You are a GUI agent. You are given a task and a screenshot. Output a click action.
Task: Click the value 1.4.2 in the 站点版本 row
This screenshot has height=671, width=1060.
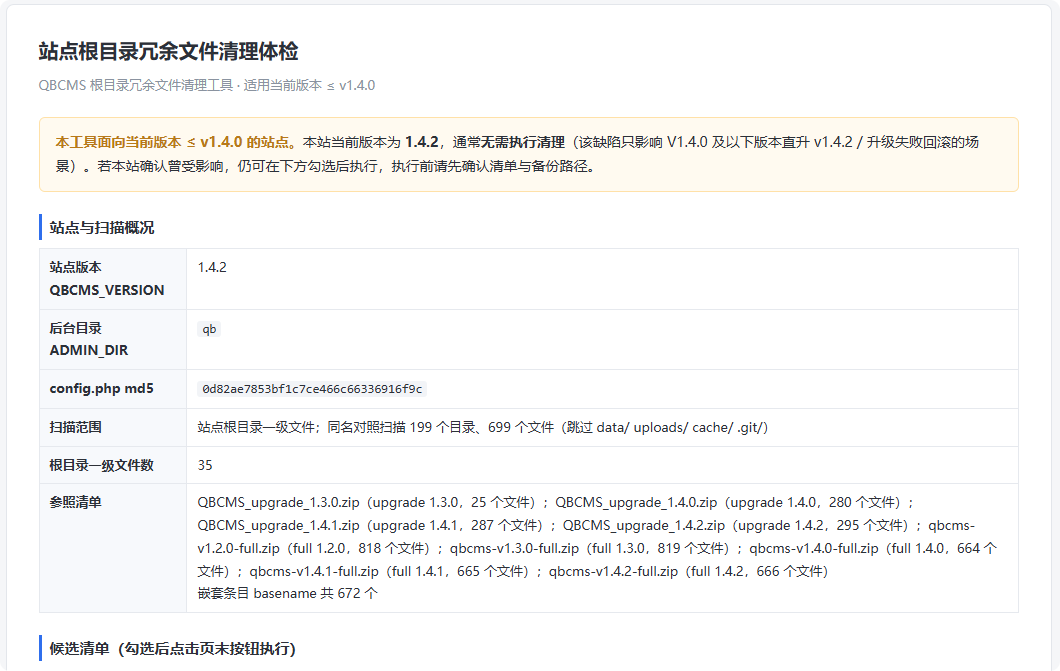coord(212,267)
